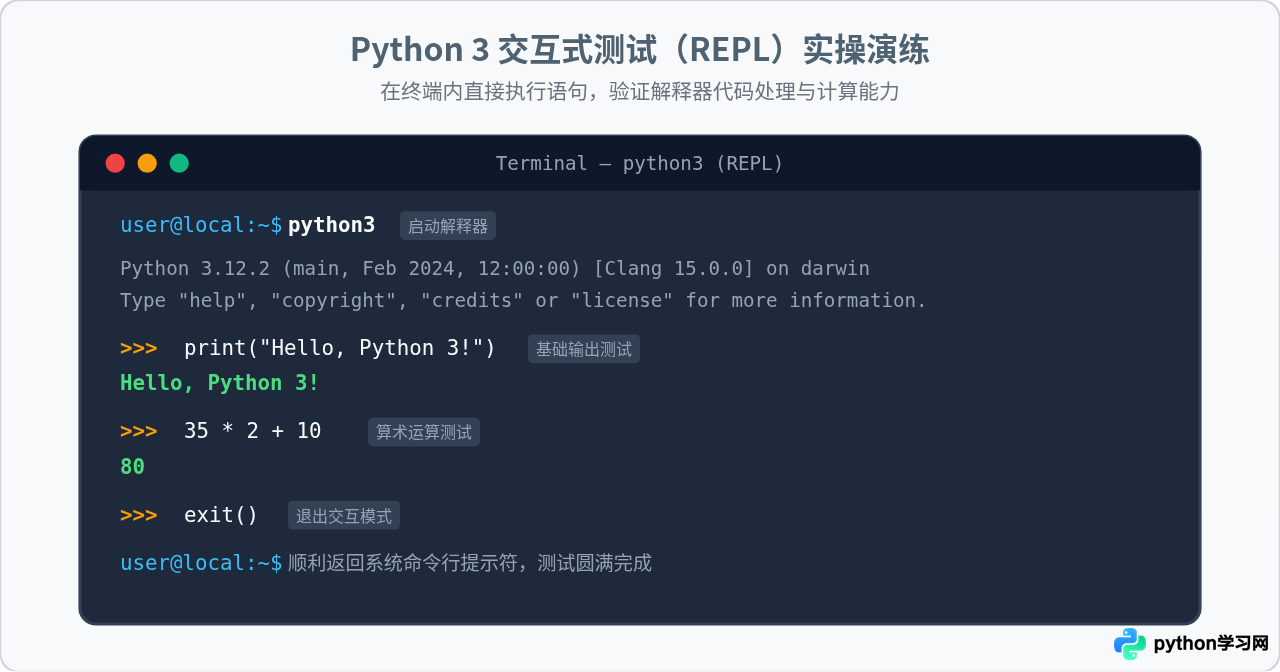Image resolution: width=1280 pixels, height=672 pixels.
Task: Click the last 'user@local:~$' prompt
Action: click(x=201, y=563)
